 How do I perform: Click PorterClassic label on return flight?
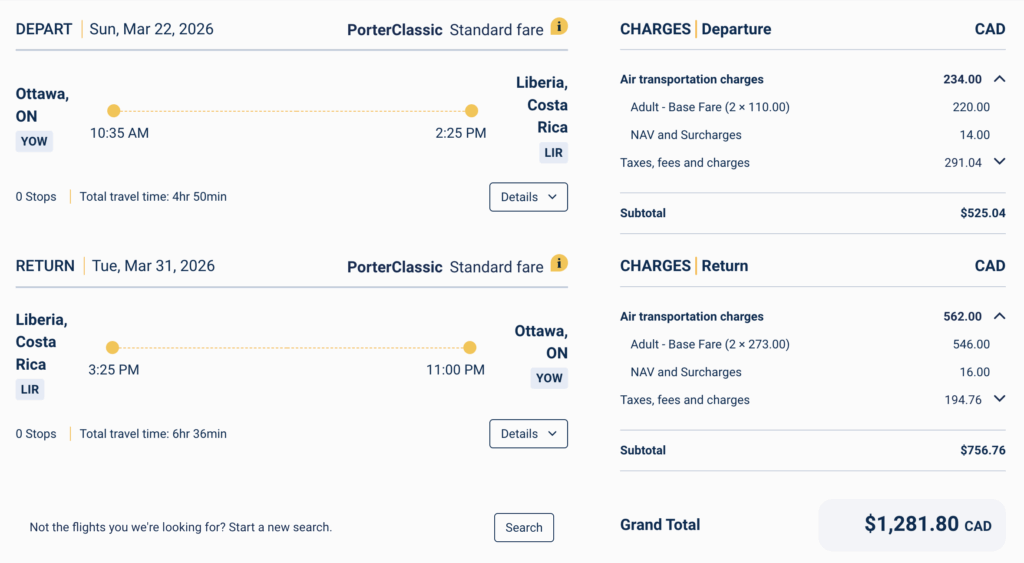[394, 267]
